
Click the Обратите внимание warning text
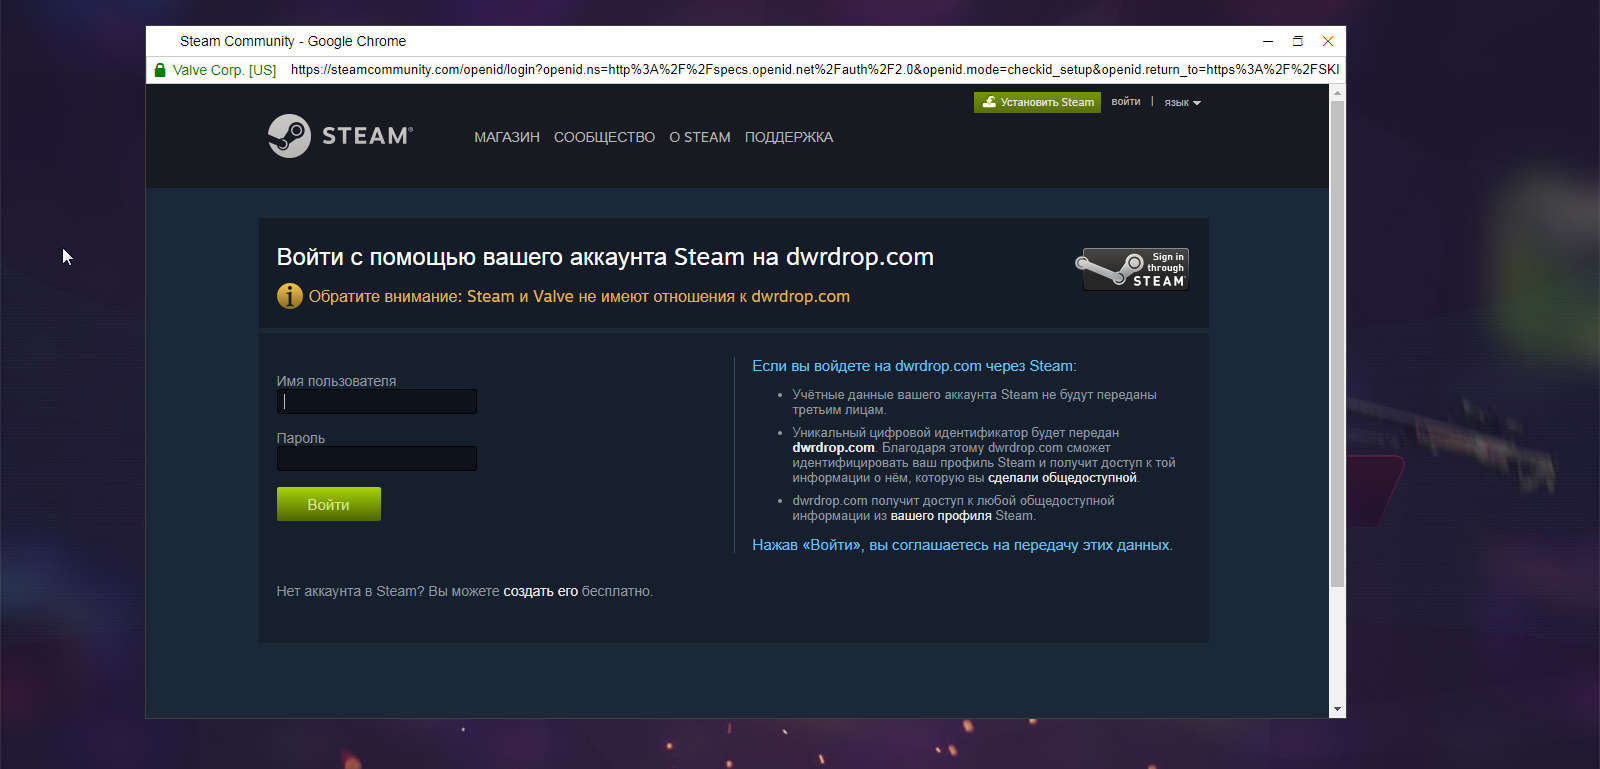pos(579,297)
